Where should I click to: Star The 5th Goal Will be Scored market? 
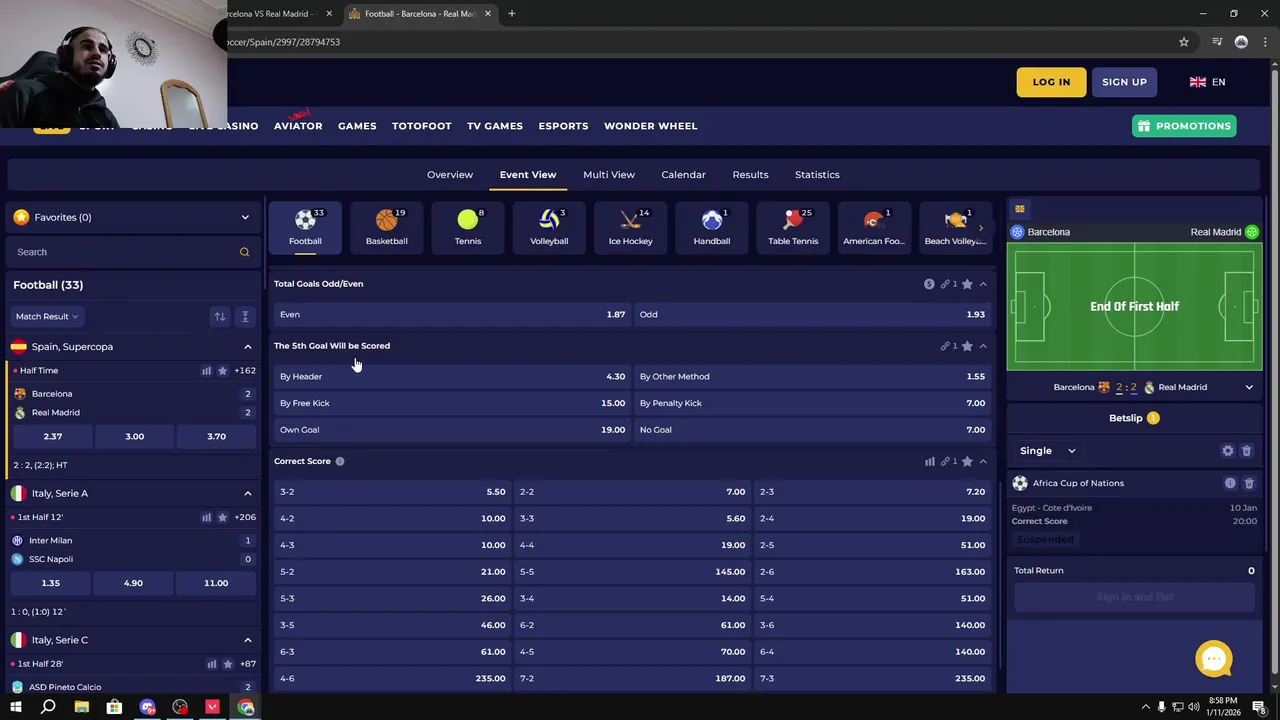pos(967,346)
